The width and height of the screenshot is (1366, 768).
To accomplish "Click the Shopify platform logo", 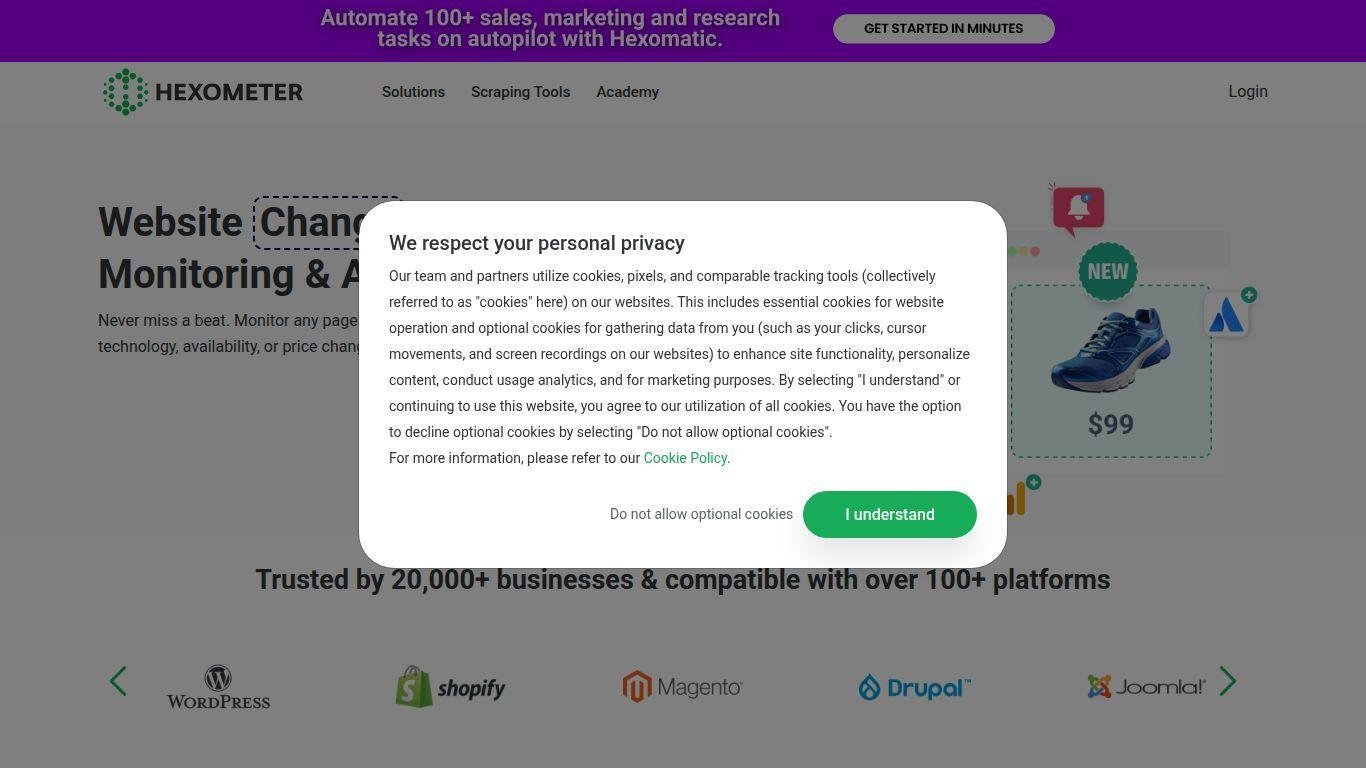I will (450, 687).
